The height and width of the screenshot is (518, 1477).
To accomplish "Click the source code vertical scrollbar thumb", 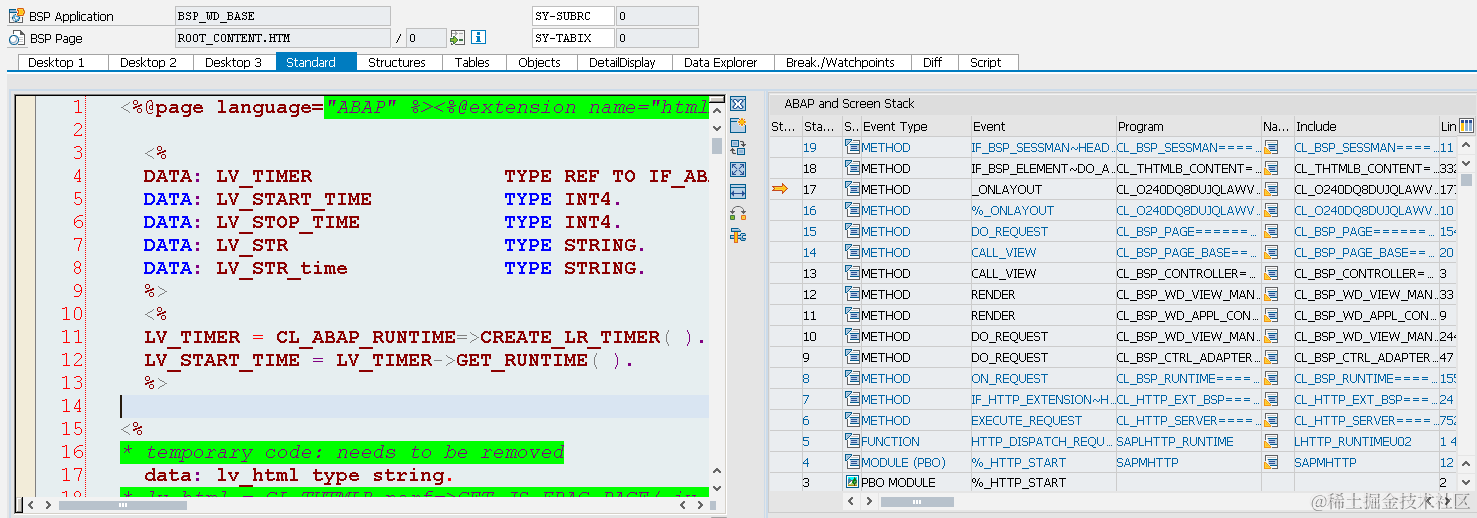I will [x=716, y=146].
